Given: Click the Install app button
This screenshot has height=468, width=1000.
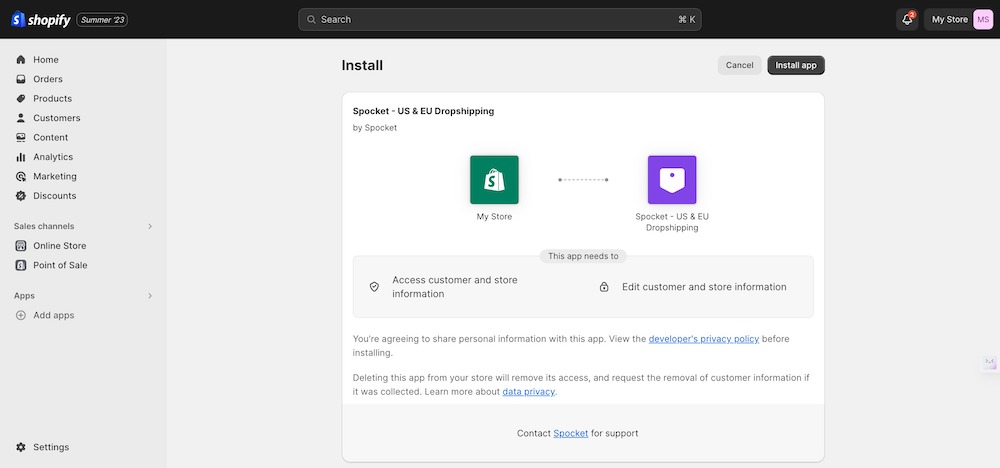Looking at the screenshot, I should point(796,65).
